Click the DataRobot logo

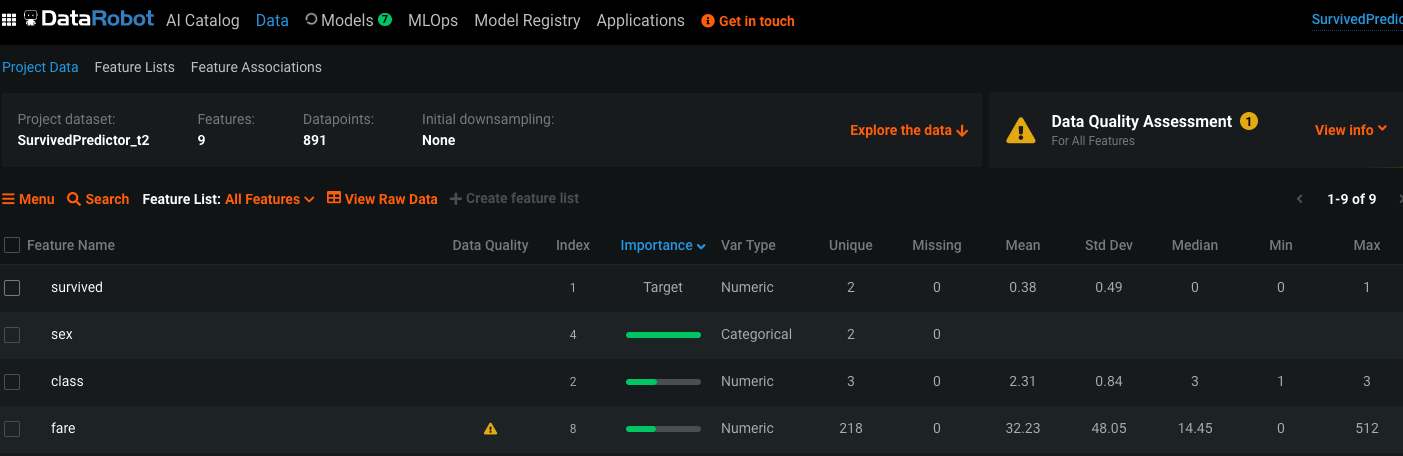coord(88,19)
